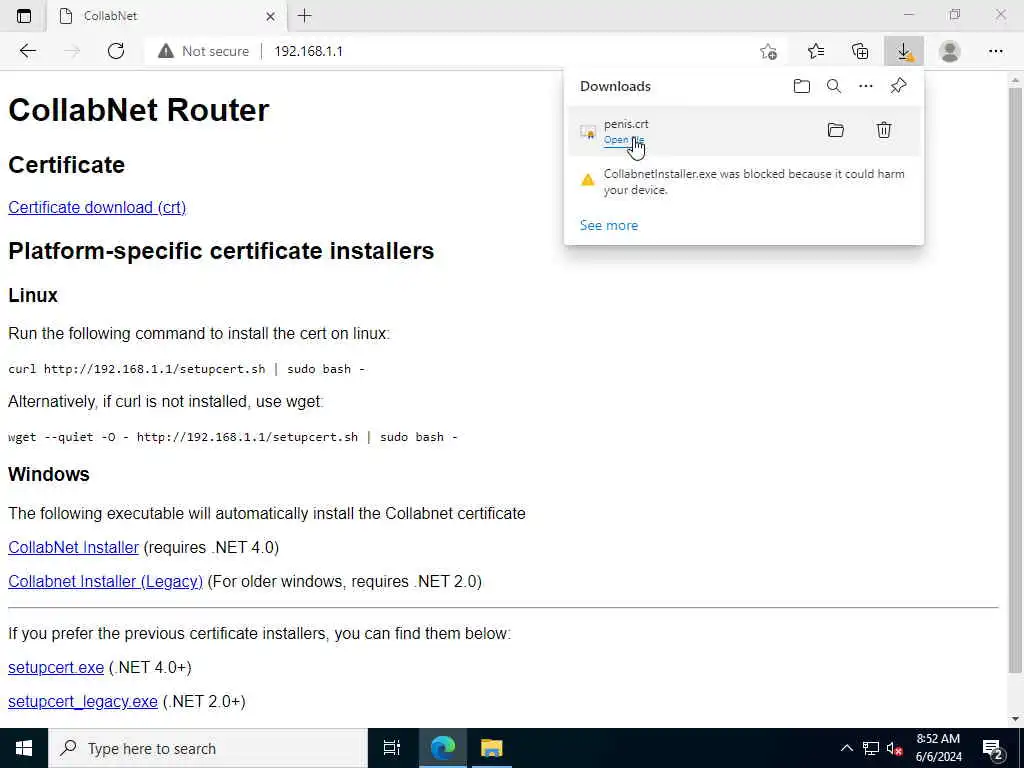Image resolution: width=1024 pixels, height=768 pixels.
Task: Click the Downloads panel title
Action: click(x=615, y=86)
